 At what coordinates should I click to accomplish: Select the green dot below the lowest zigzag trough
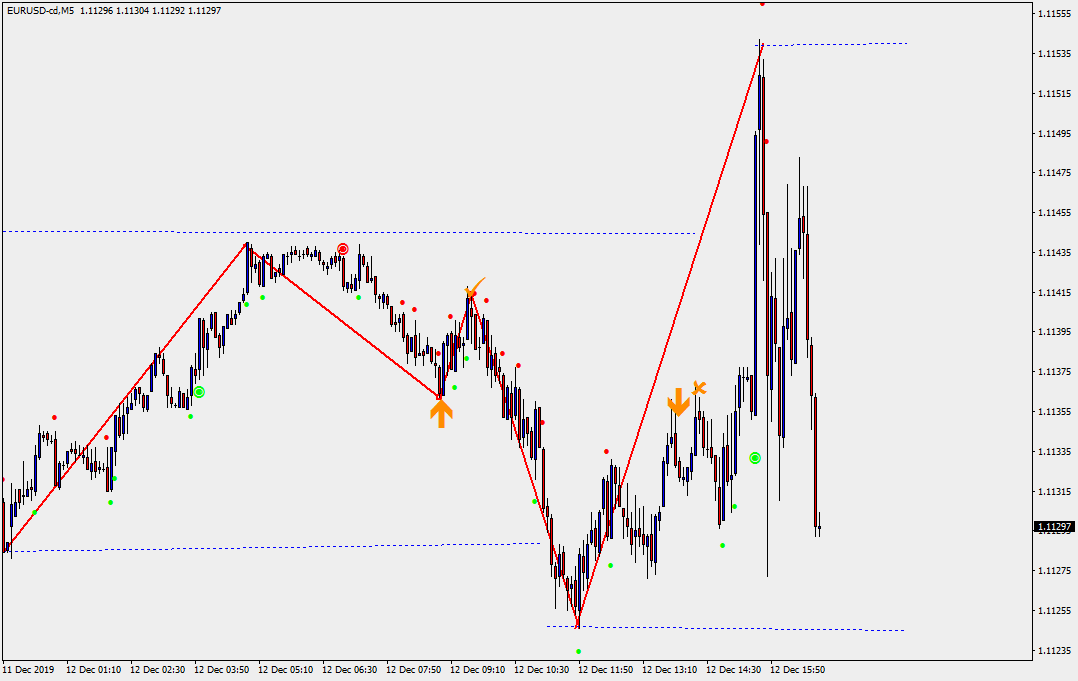coord(578,651)
